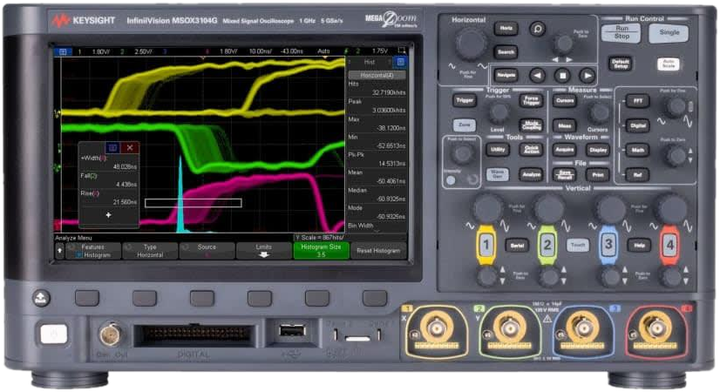The height and width of the screenshot is (392, 720).
Task: Tap the blue icon on the measurements popup
Action: 113,147
